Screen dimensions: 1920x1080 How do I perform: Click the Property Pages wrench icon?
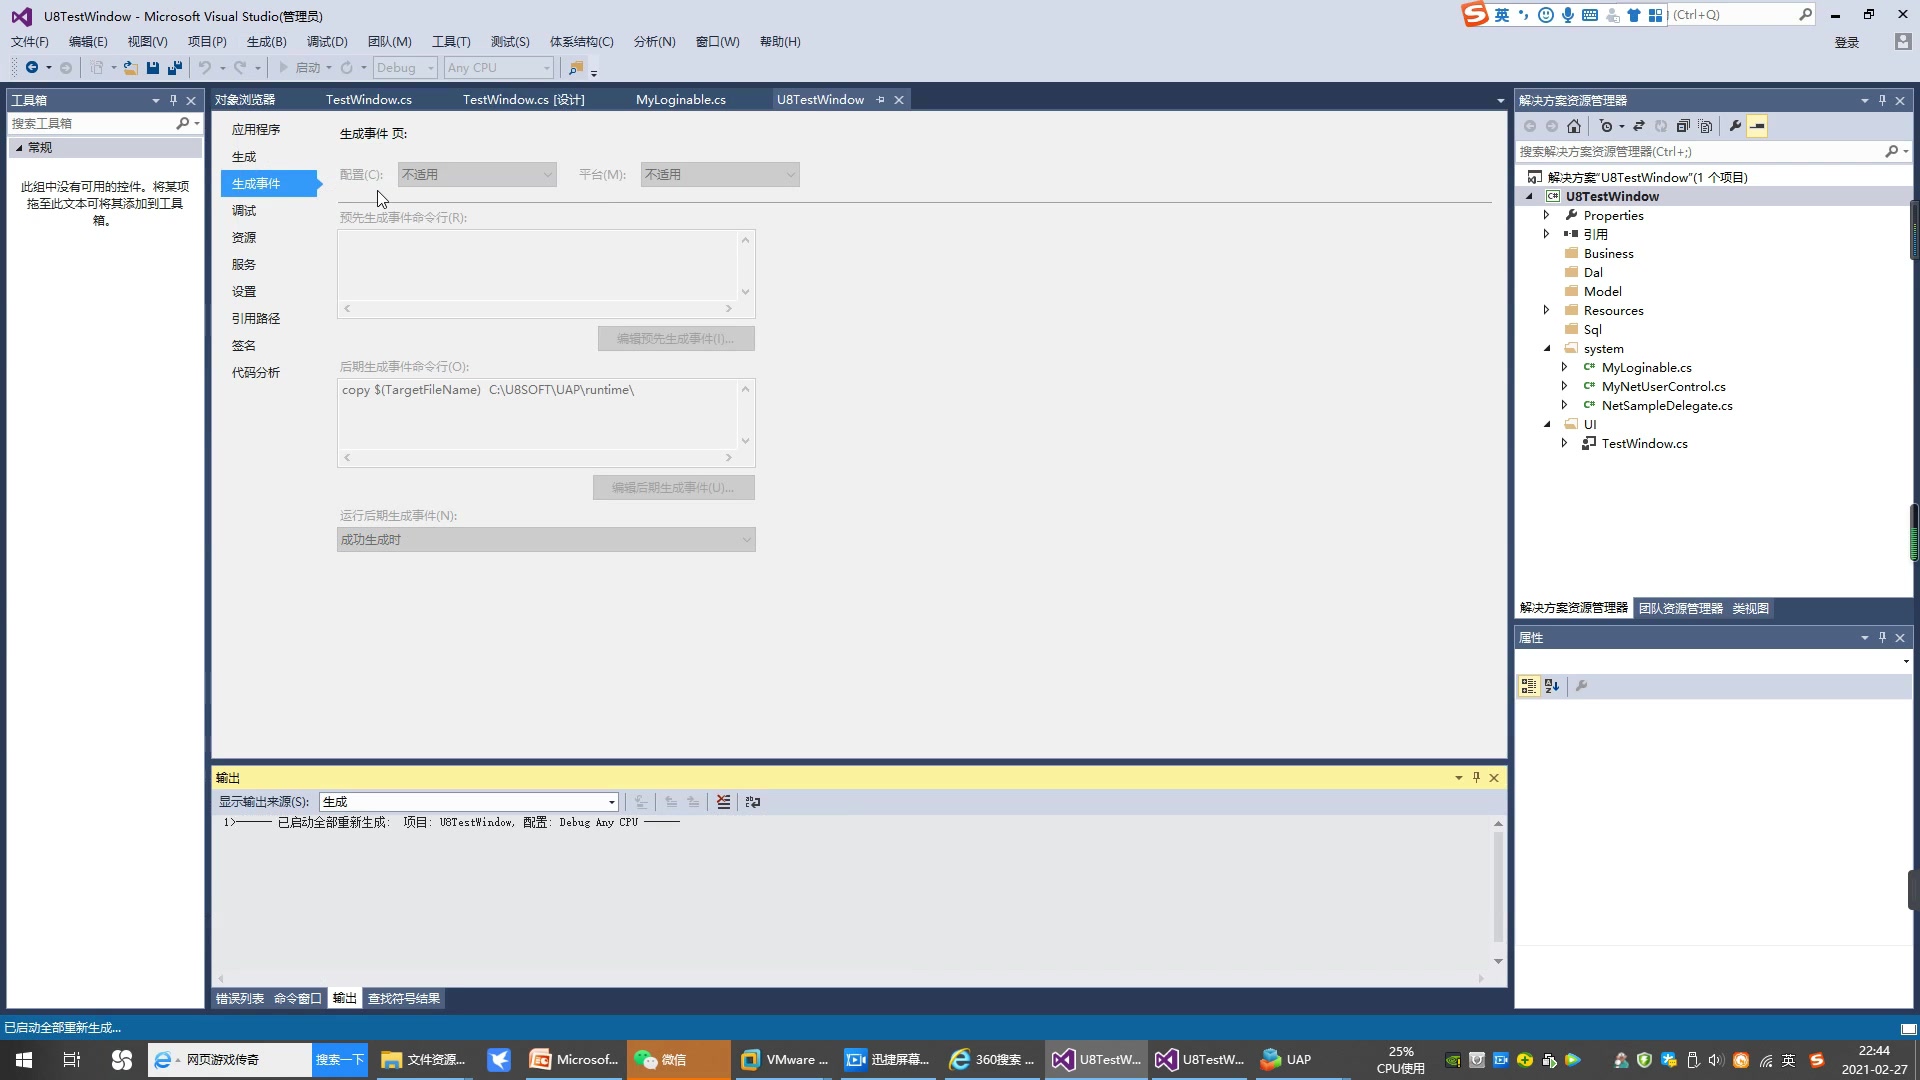click(1581, 686)
